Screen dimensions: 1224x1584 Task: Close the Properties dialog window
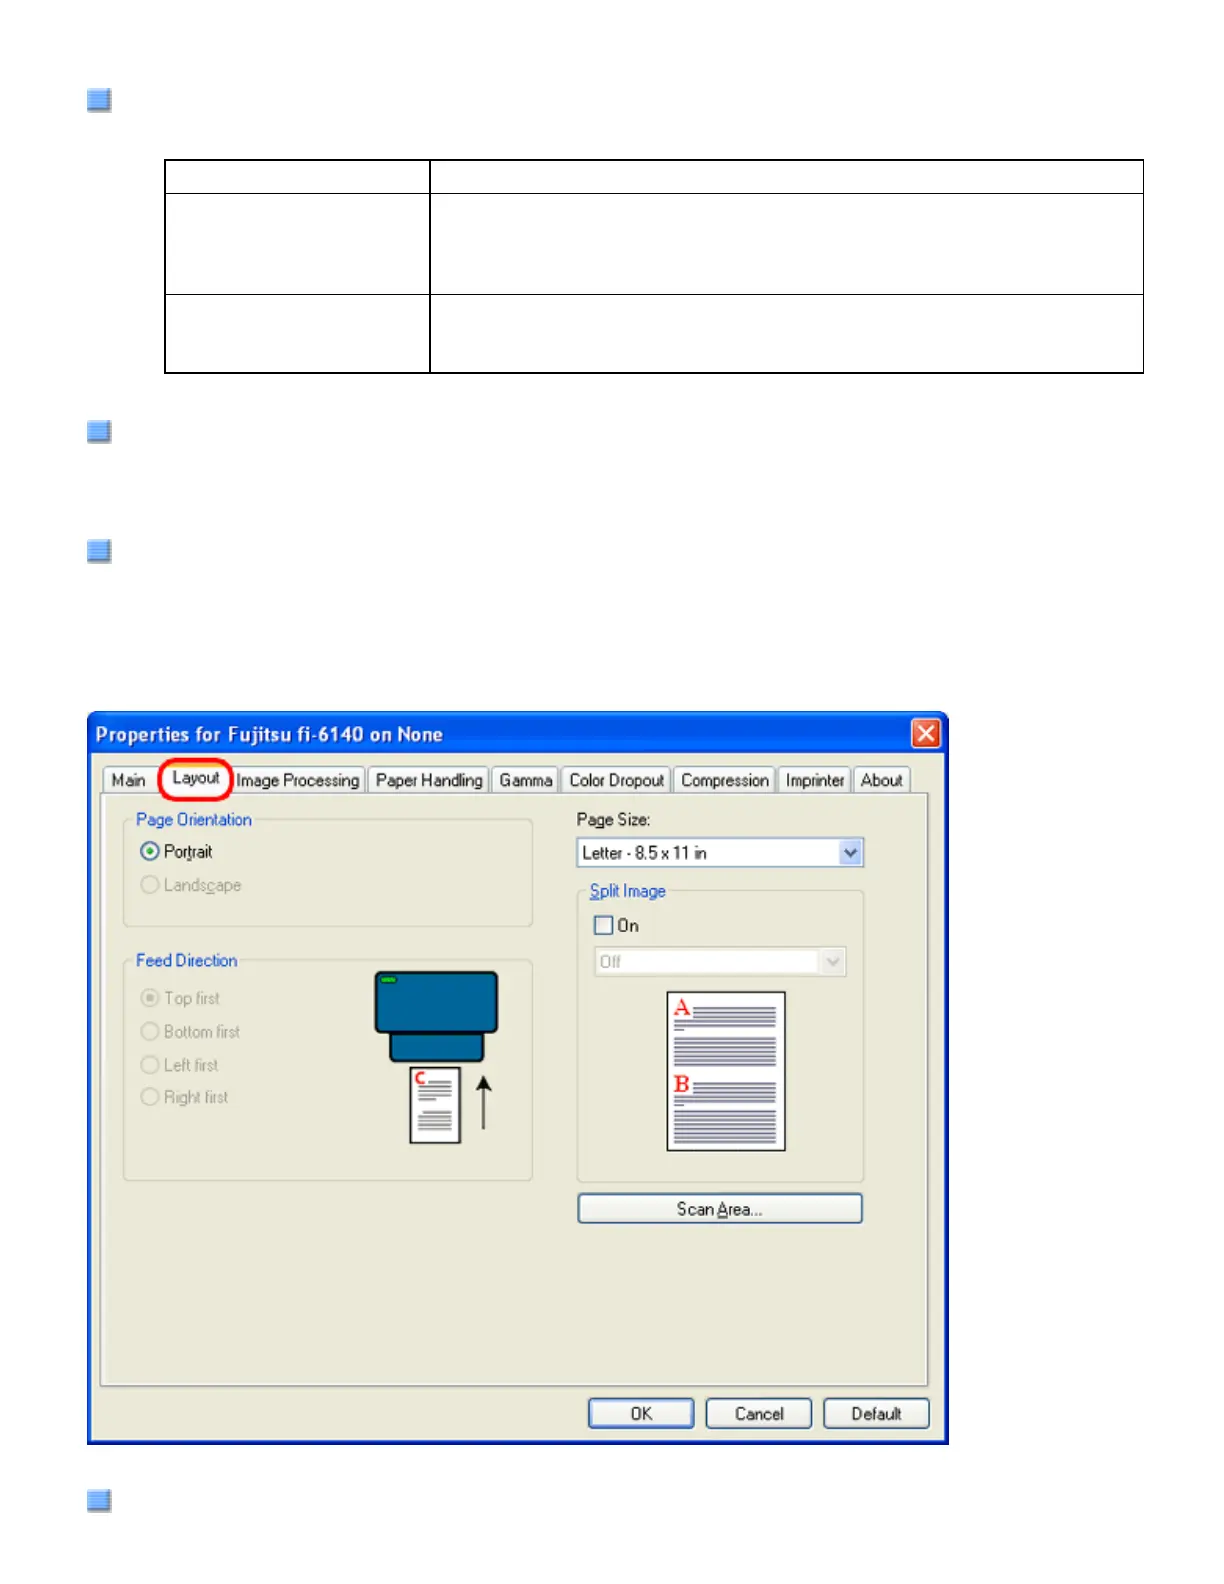pyautogui.click(x=926, y=734)
